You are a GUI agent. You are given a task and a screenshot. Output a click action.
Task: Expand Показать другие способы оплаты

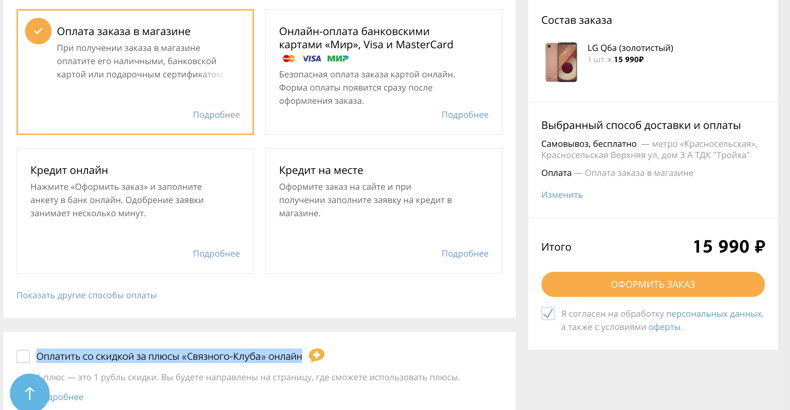tap(87, 295)
